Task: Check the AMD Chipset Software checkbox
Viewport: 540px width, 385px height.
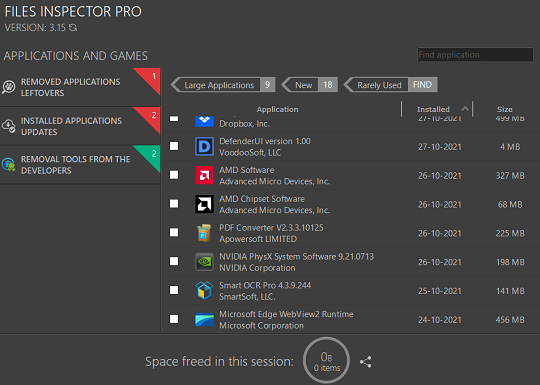Action: click(174, 204)
